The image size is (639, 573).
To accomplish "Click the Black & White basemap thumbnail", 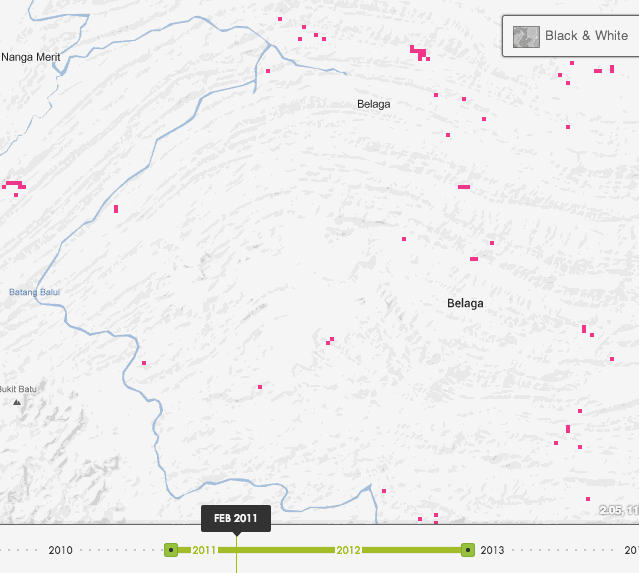I will coord(526,36).
